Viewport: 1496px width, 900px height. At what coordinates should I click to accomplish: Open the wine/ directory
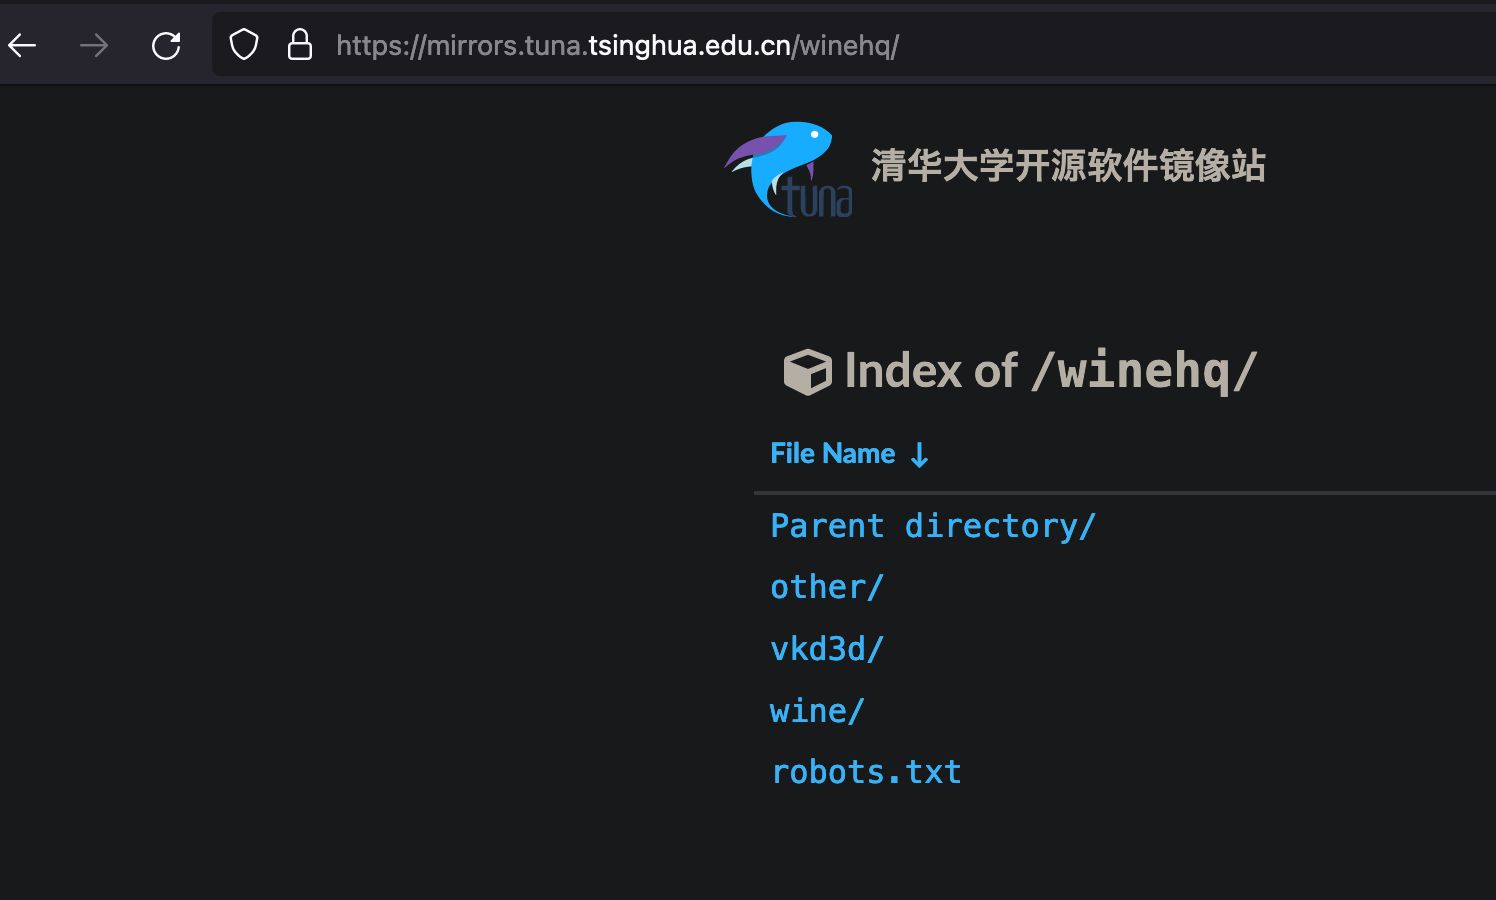[x=816, y=710]
